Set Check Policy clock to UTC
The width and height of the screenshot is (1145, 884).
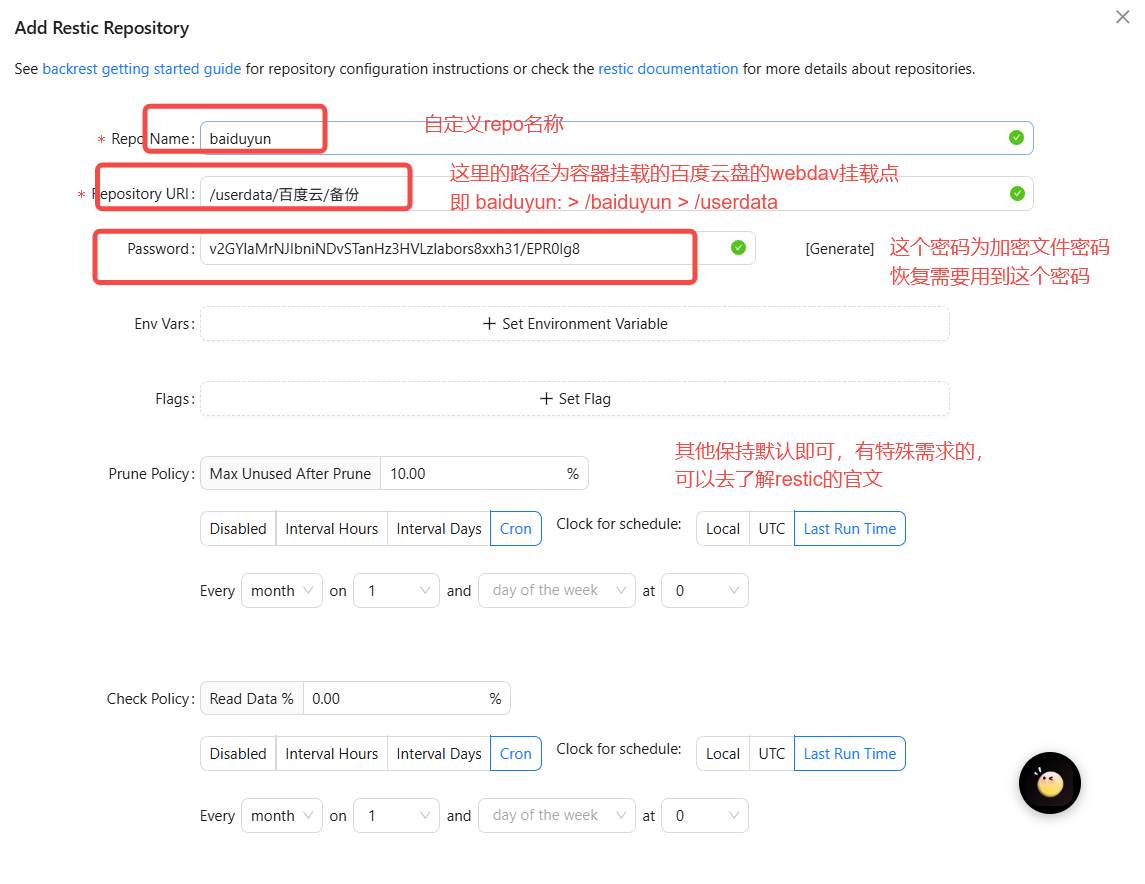(x=771, y=754)
